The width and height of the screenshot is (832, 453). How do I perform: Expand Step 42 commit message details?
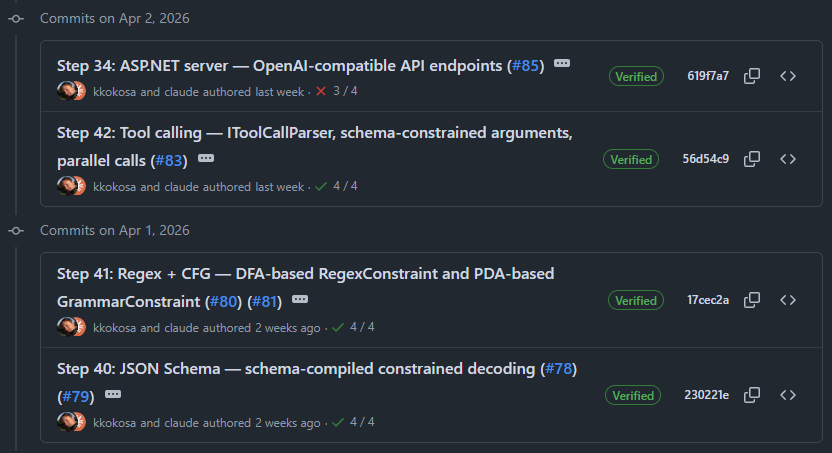206,159
